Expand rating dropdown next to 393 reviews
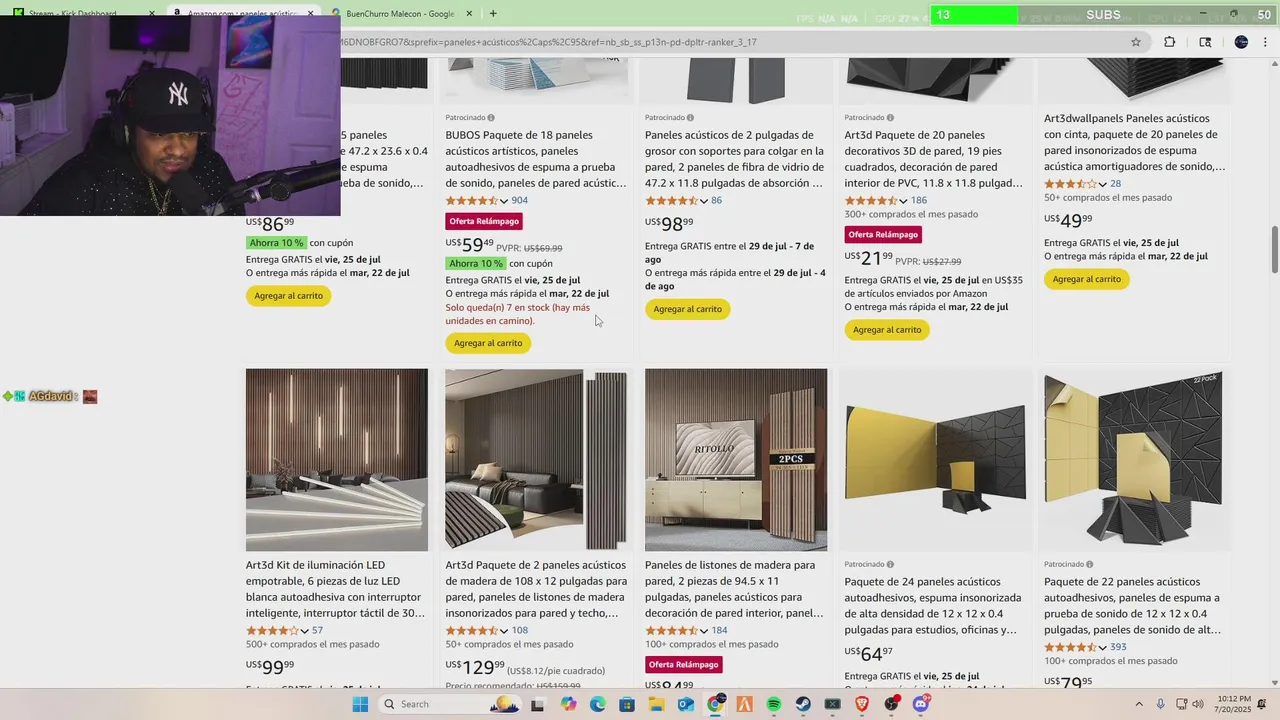Viewport: 1280px width, 720px height. [1103, 648]
